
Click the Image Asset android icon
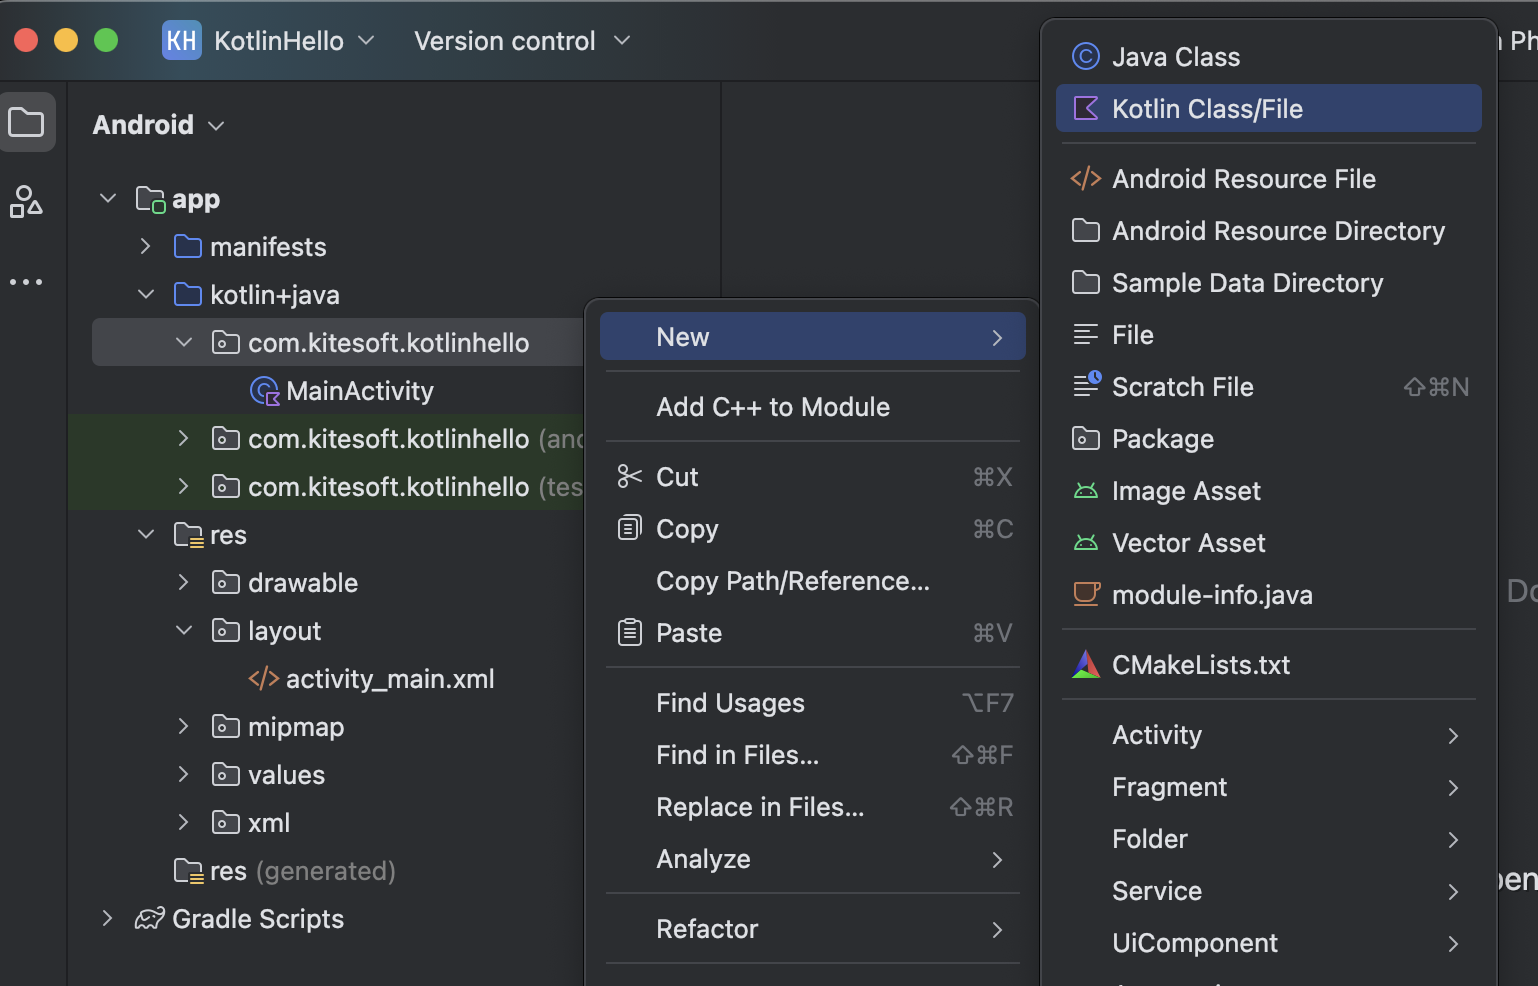coord(1085,491)
